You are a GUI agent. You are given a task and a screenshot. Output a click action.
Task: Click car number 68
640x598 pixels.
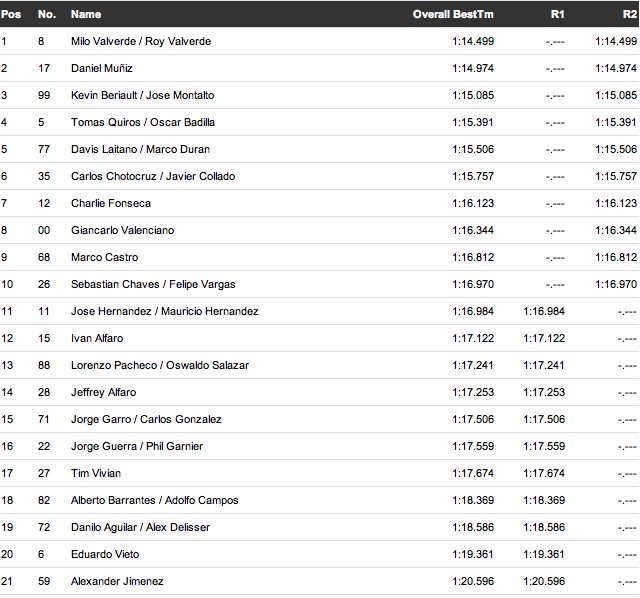[x=44, y=257]
